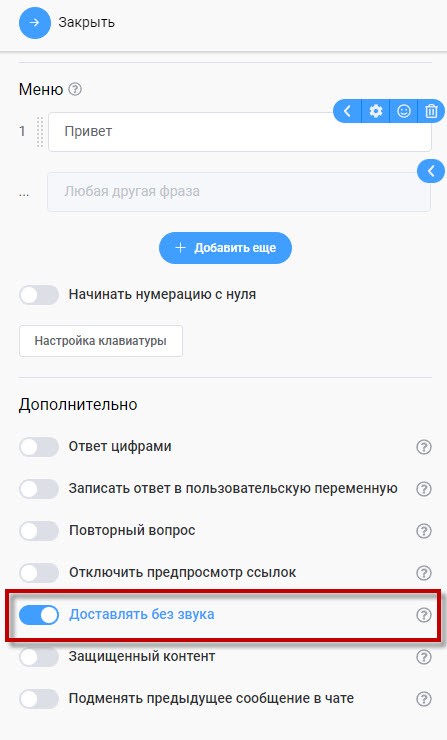Turn off Доставлять без звука switch
Screen dimensions: 447x740
coord(39,614)
